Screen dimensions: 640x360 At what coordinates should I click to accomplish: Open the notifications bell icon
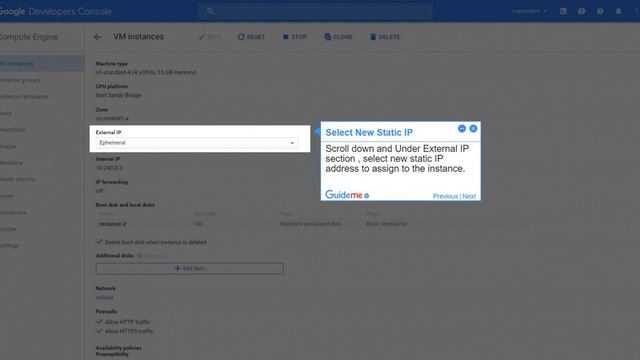pyautogui.click(x=618, y=11)
